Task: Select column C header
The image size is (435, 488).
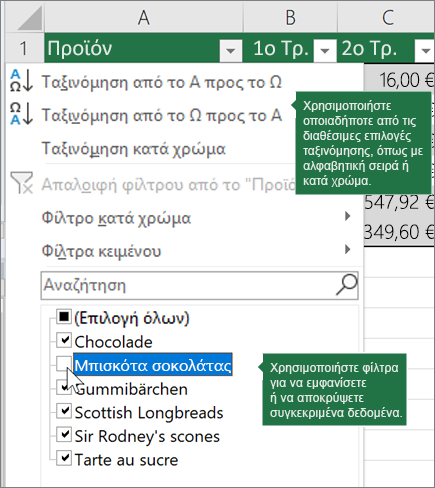Action: [x=387, y=17]
